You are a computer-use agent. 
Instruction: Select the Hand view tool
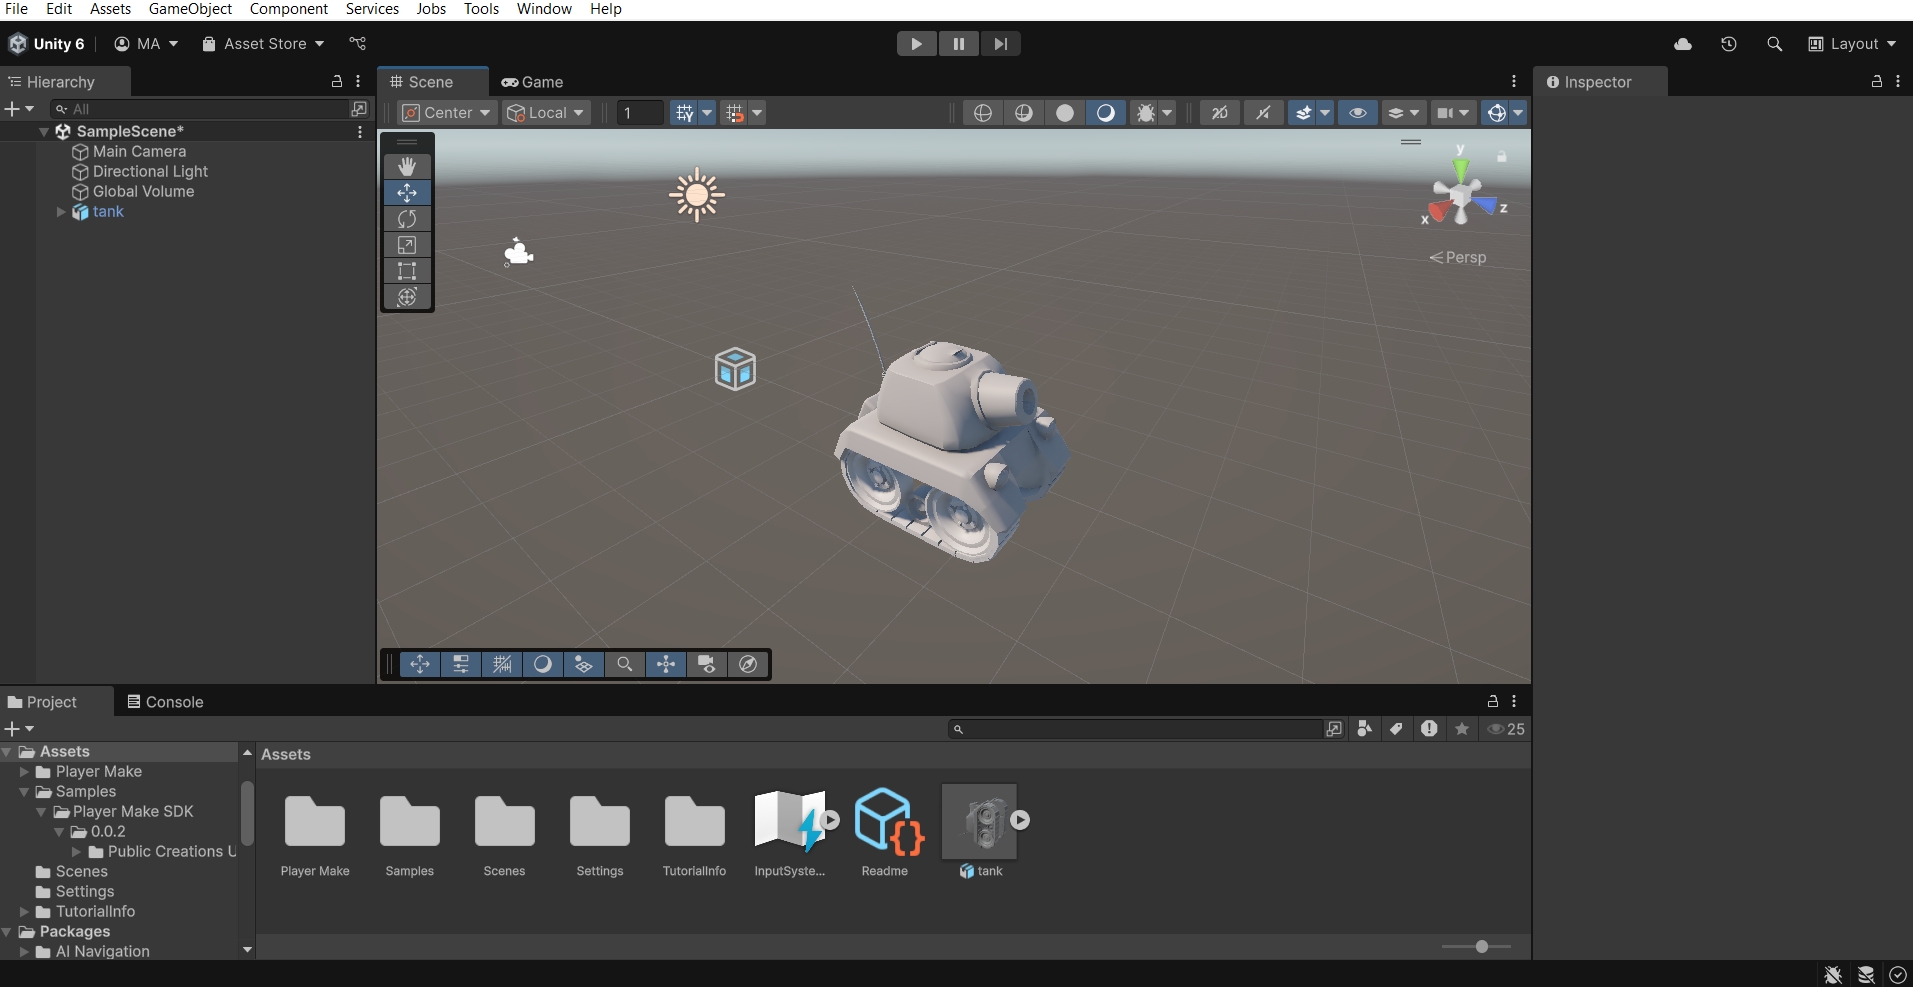407,166
